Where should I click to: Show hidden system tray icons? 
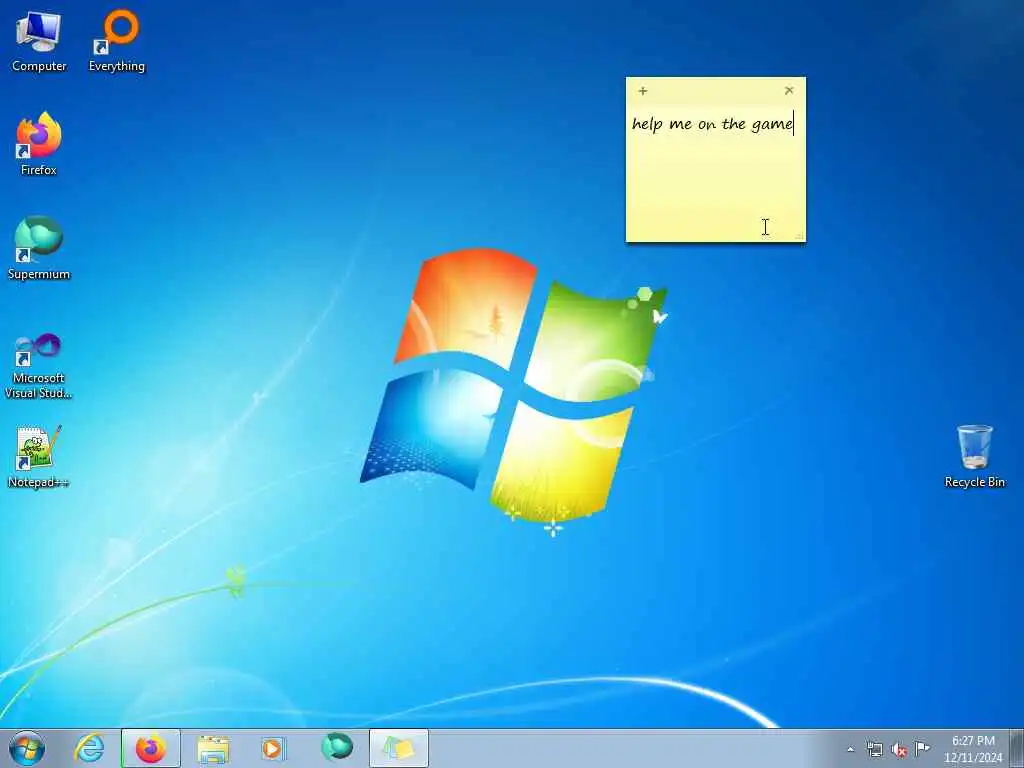(x=850, y=749)
